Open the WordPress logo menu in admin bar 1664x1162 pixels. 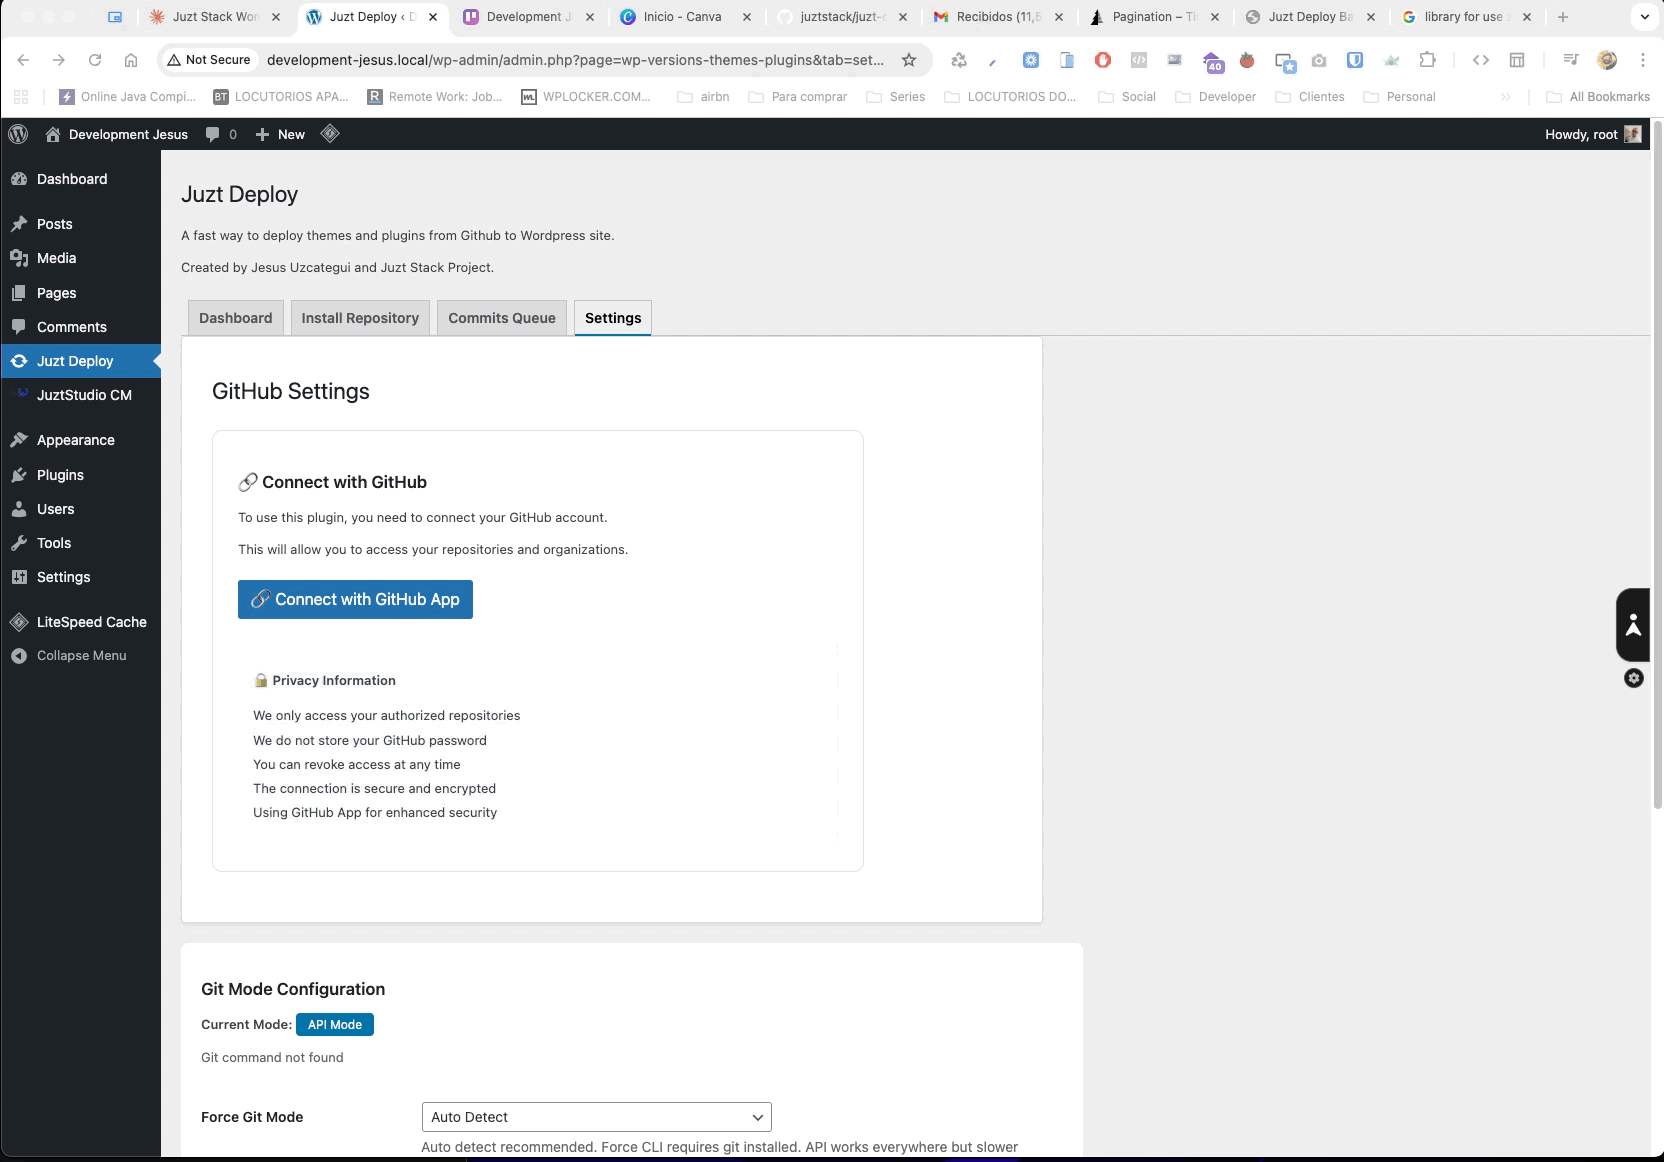18,134
